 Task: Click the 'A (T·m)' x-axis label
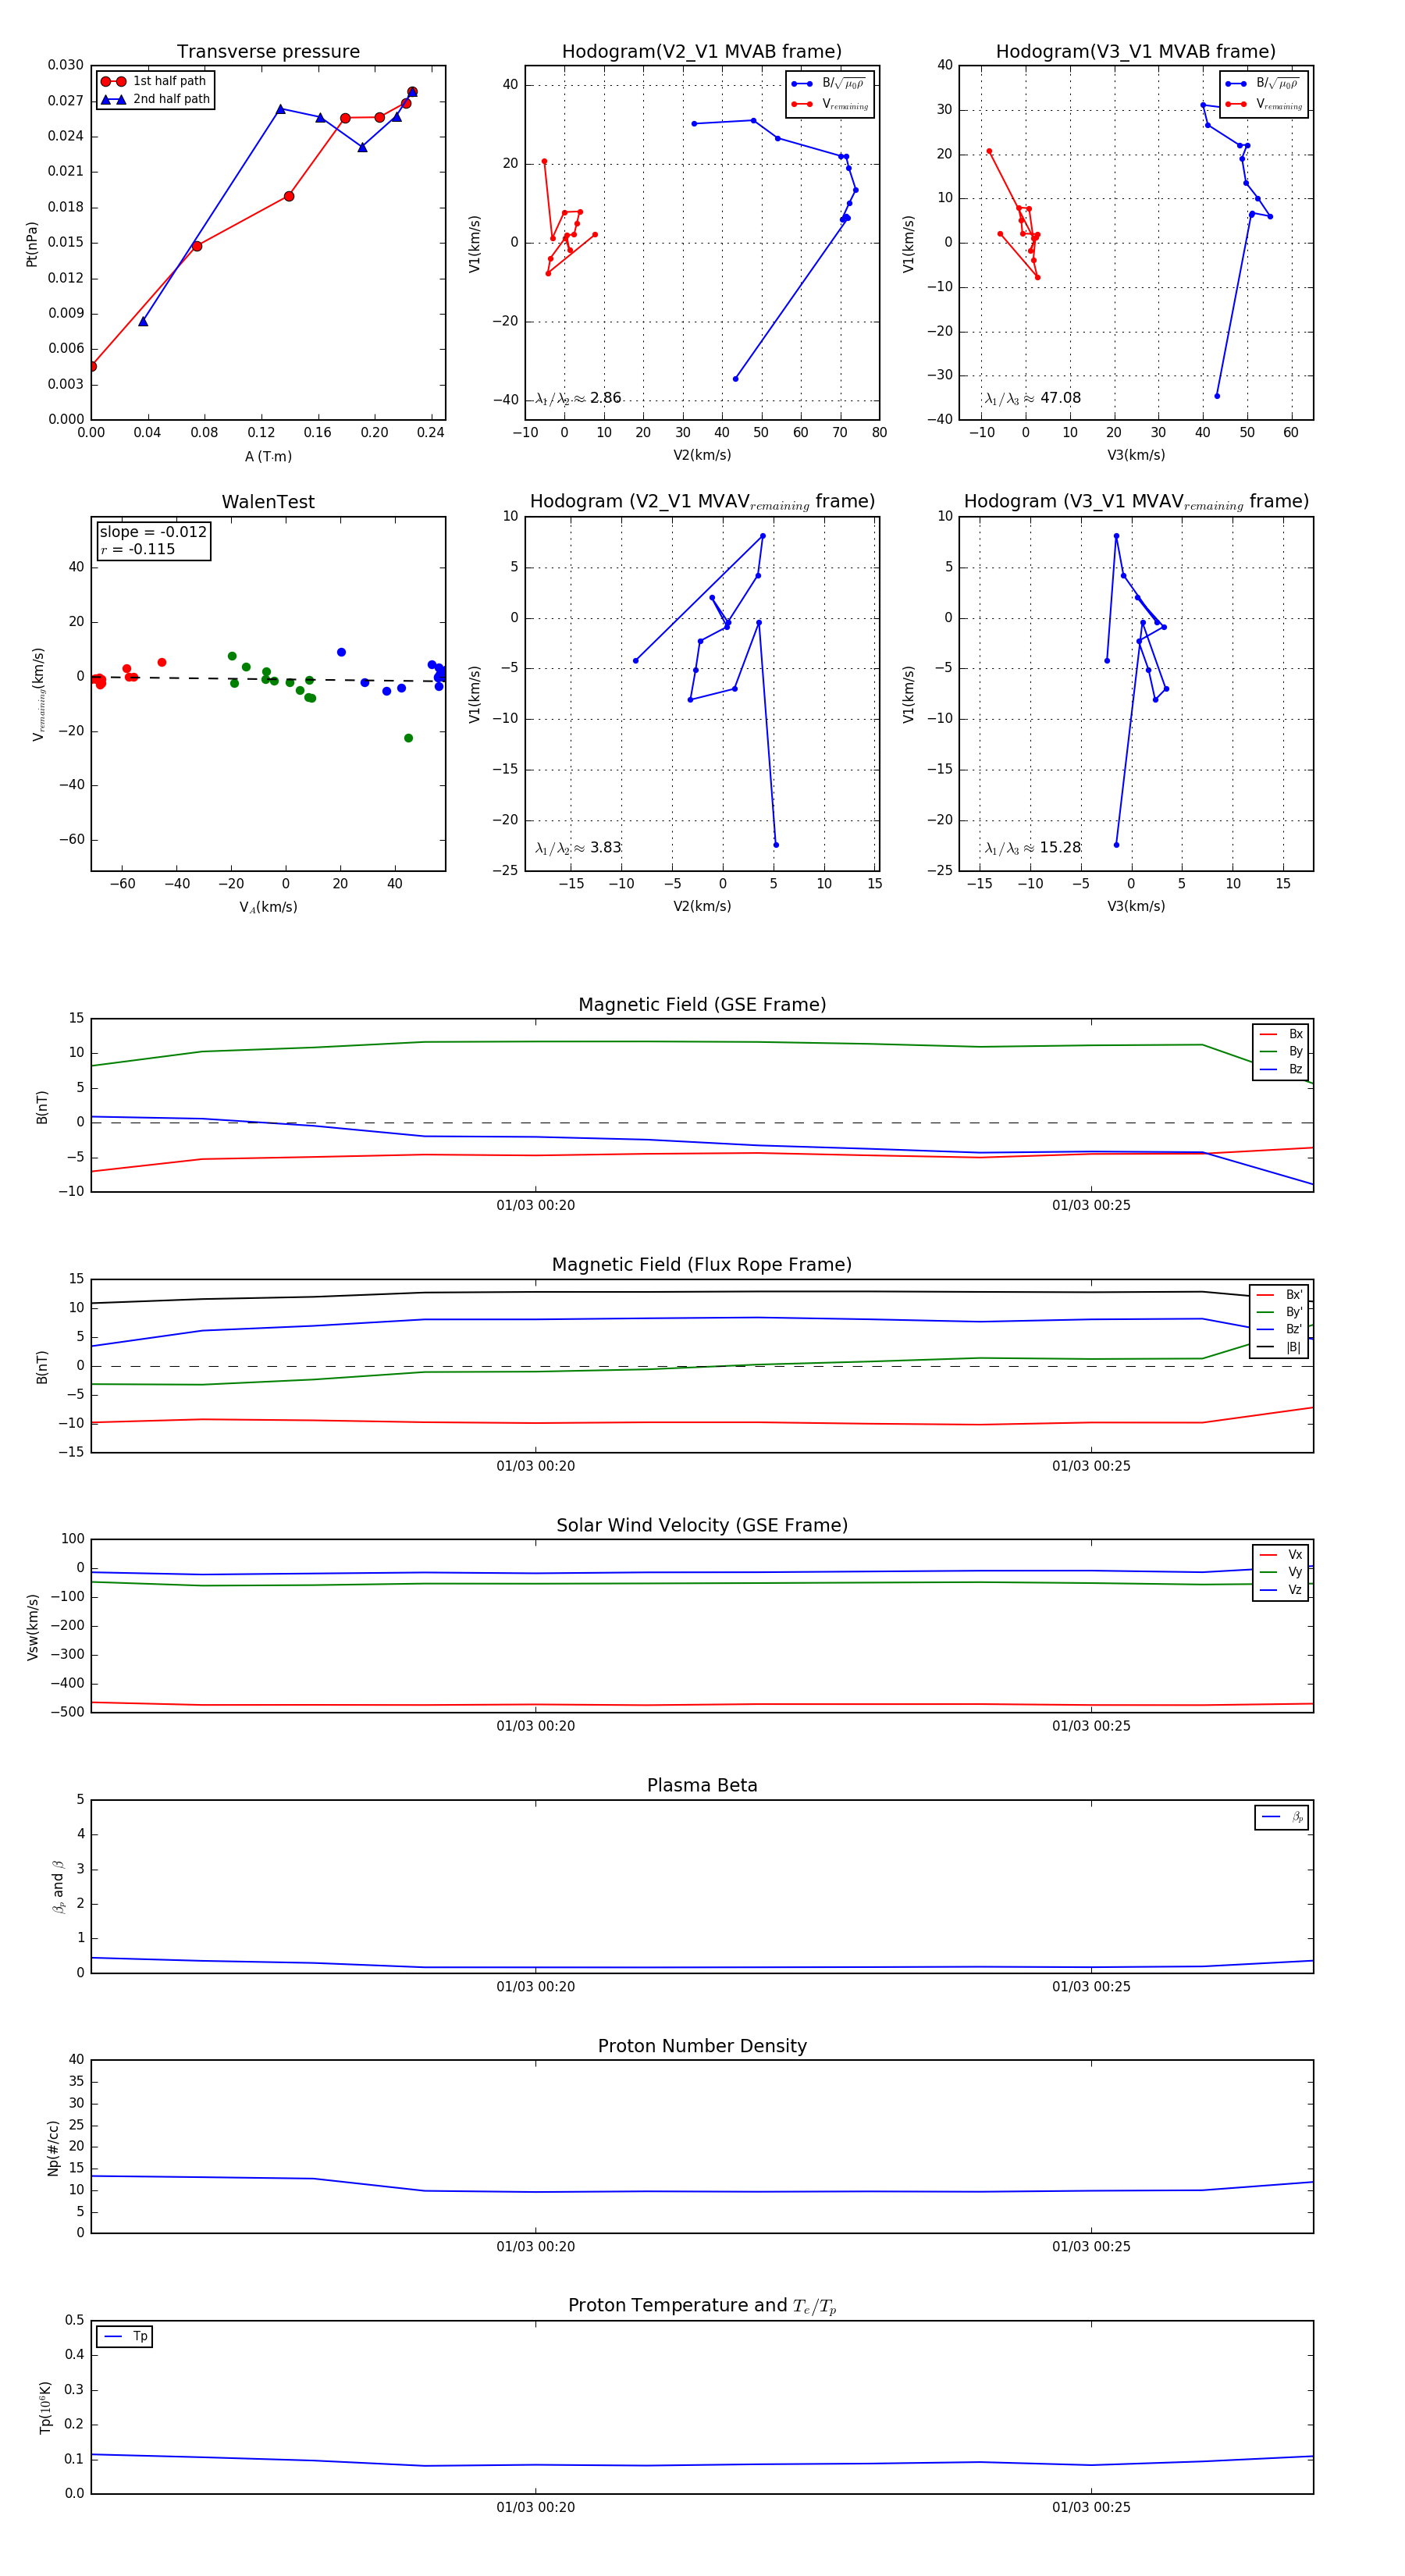268,456
